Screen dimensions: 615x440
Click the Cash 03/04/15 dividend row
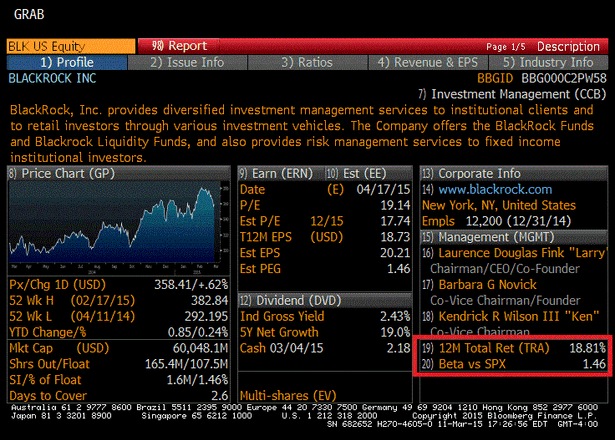pyautogui.click(x=325, y=348)
